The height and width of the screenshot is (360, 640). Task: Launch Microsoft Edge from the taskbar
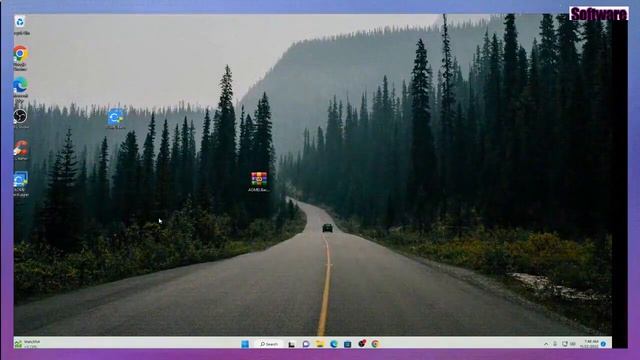(333, 344)
